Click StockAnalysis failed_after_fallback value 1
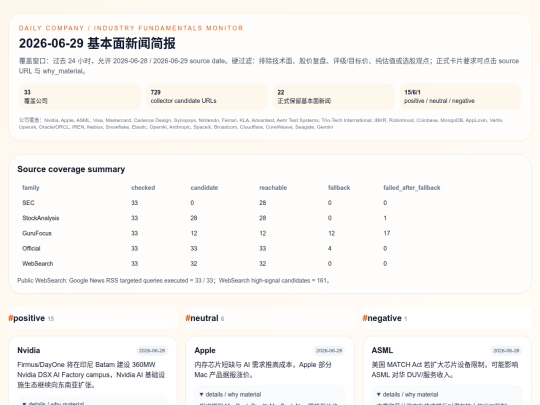Viewport: 540px width, 405px height. [x=385, y=218]
